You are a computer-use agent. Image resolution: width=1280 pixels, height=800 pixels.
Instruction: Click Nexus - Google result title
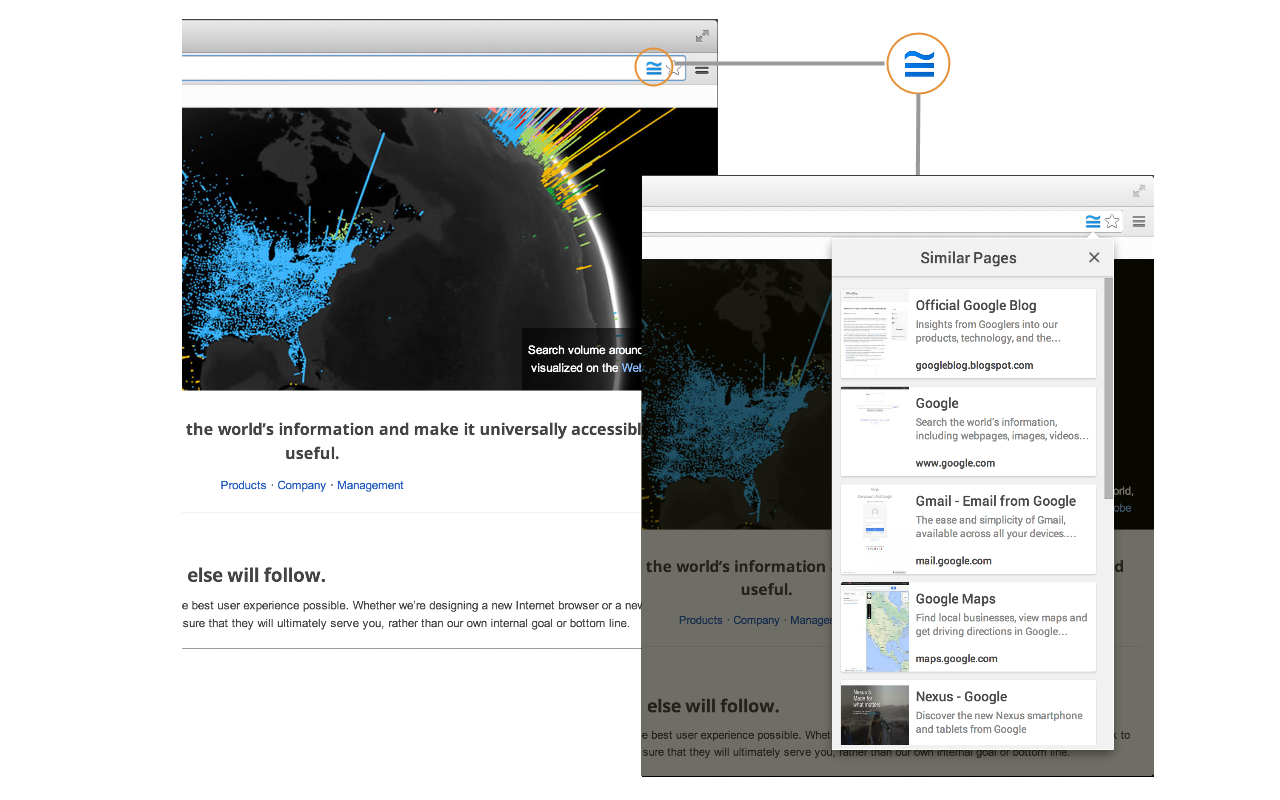pos(961,697)
